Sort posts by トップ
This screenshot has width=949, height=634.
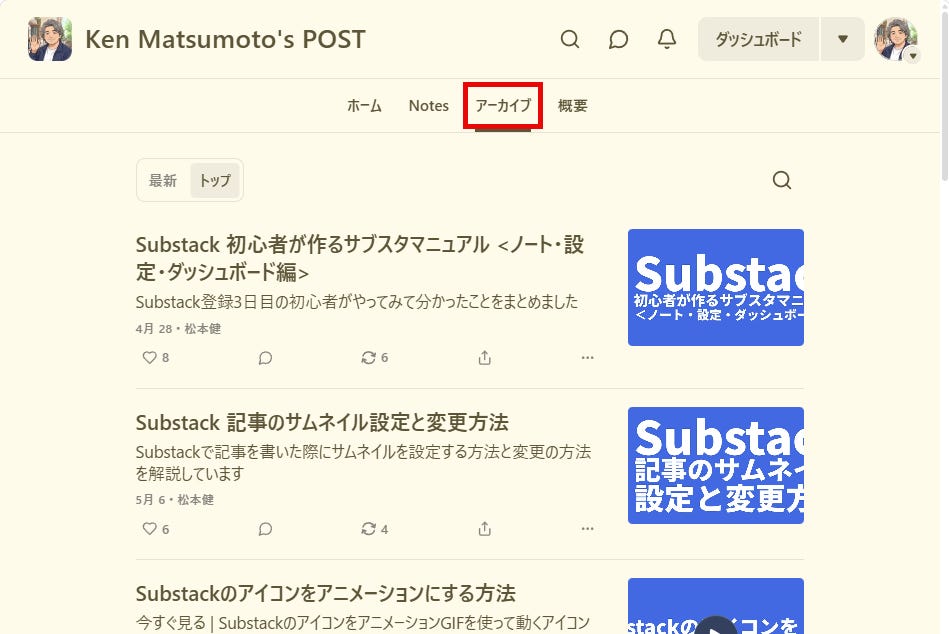click(x=215, y=180)
